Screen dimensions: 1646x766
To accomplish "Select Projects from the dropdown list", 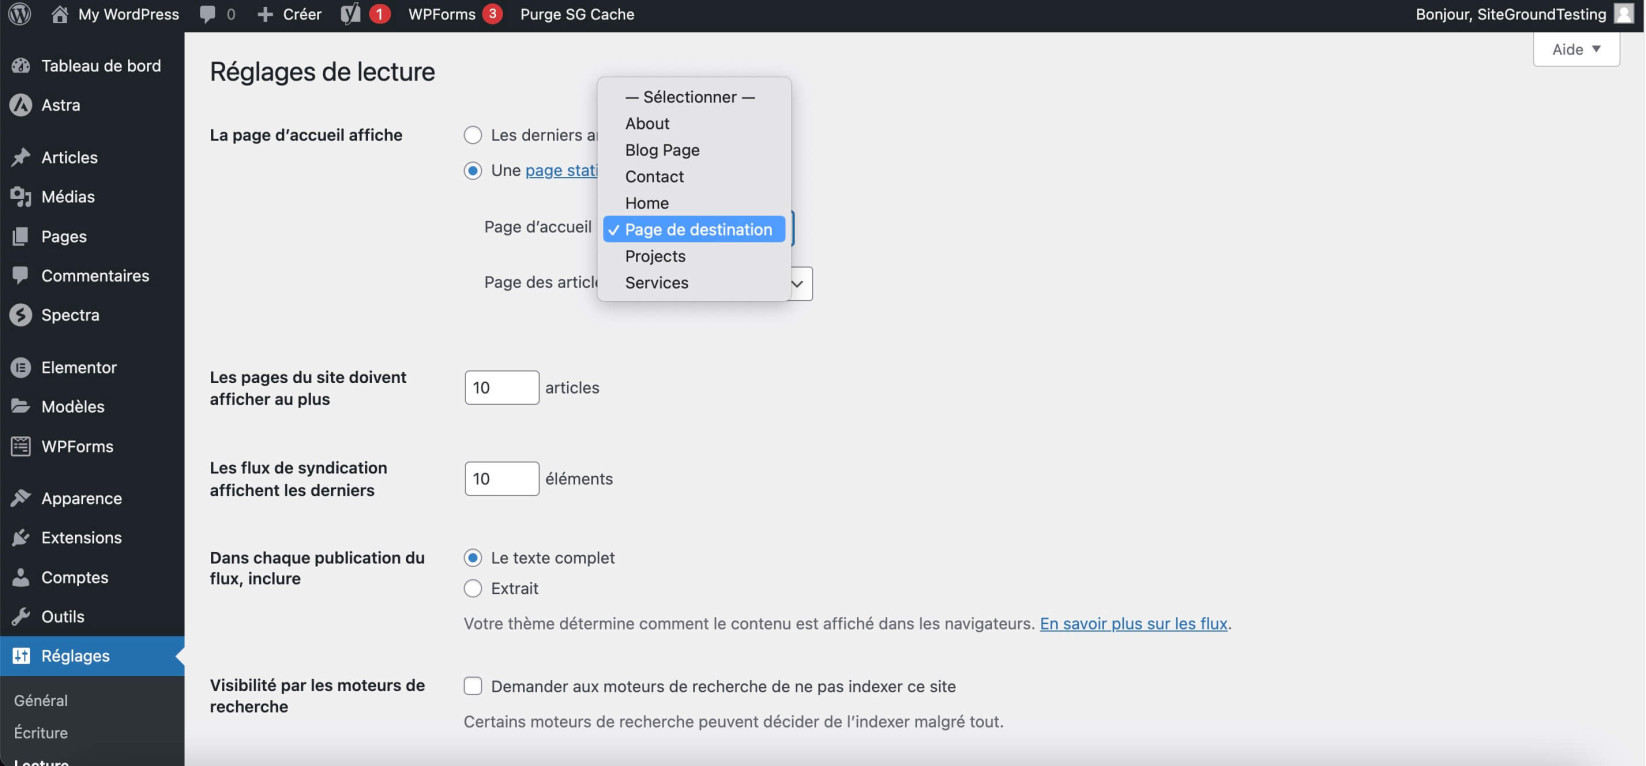I will click(x=694, y=256).
